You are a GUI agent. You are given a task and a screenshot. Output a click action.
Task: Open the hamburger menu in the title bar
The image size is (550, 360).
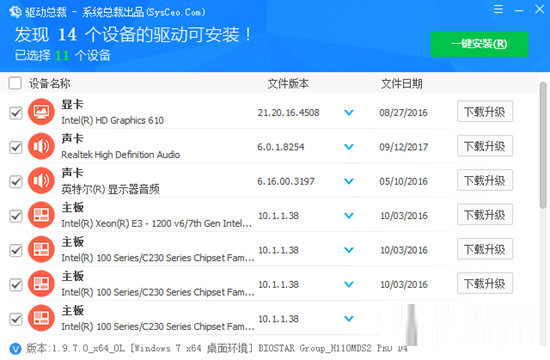click(x=498, y=9)
